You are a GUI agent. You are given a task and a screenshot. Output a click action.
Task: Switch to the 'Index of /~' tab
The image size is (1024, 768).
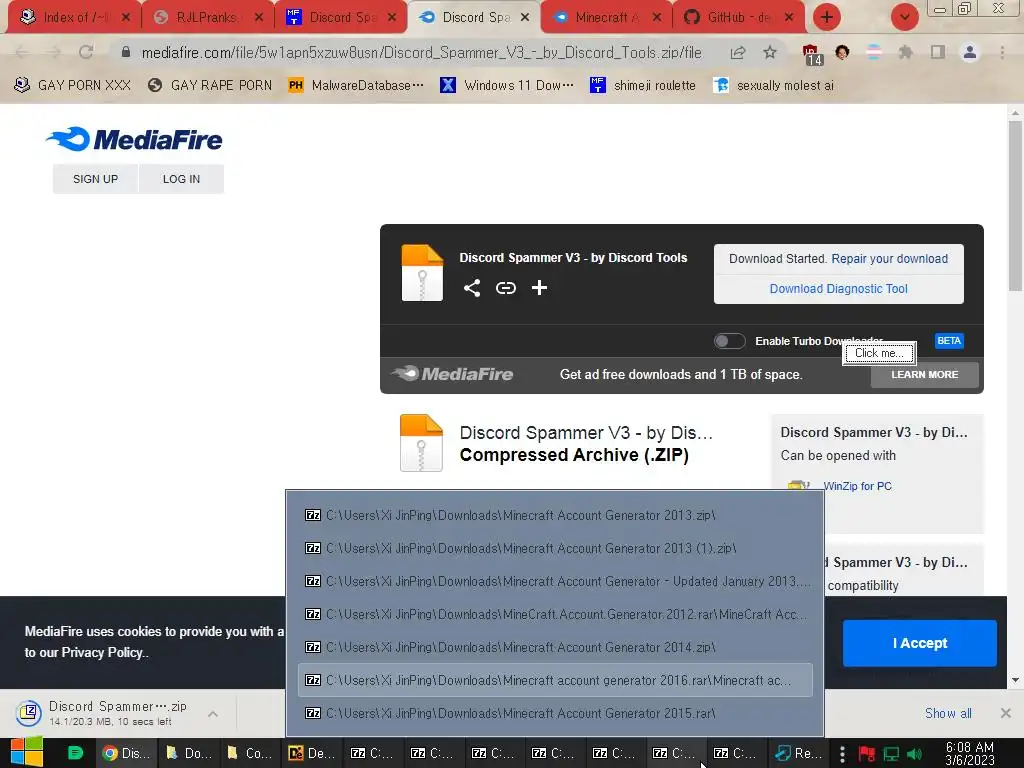74,17
